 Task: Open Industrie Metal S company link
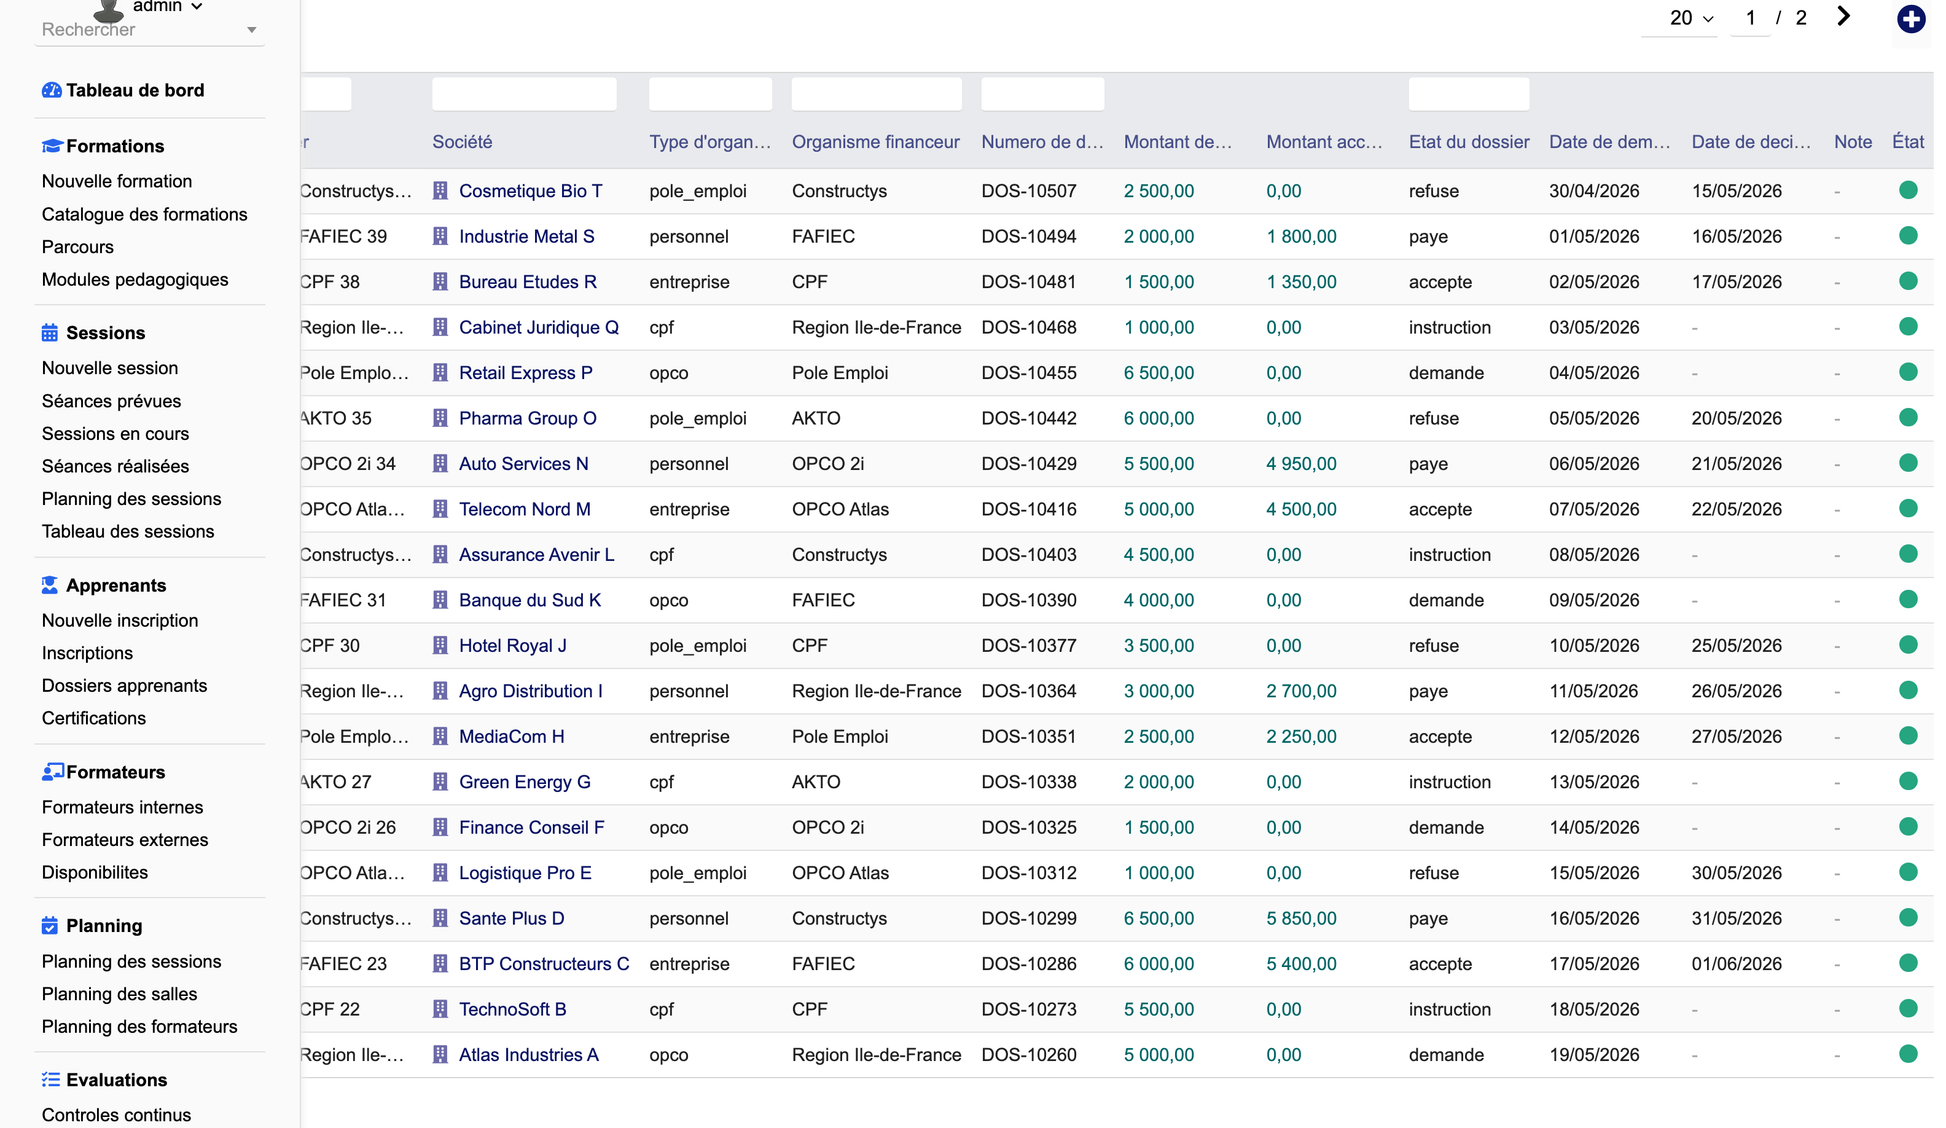tap(527, 237)
